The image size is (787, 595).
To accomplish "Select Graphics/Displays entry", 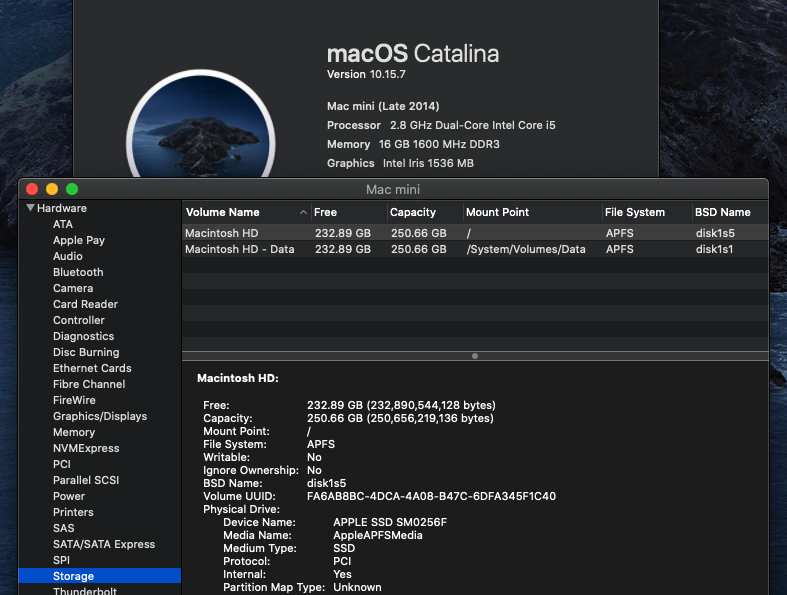I will click(100, 416).
